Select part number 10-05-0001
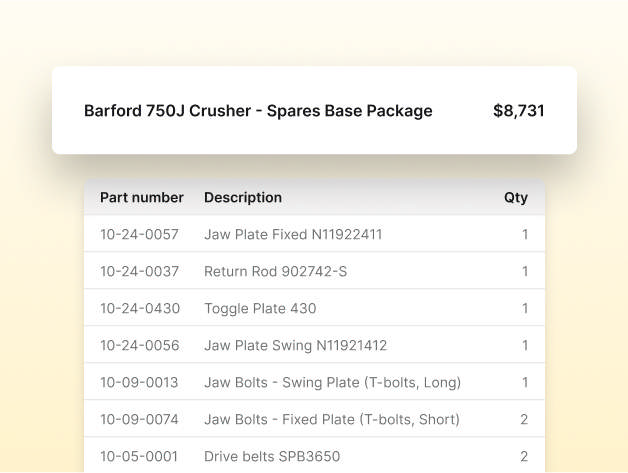Image resolution: width=628 pixels, height=473 pixels. (x=139, y=457)
